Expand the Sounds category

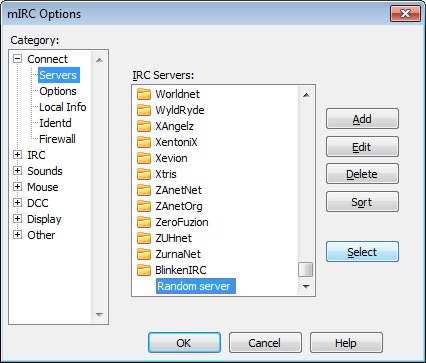point(17,171)
